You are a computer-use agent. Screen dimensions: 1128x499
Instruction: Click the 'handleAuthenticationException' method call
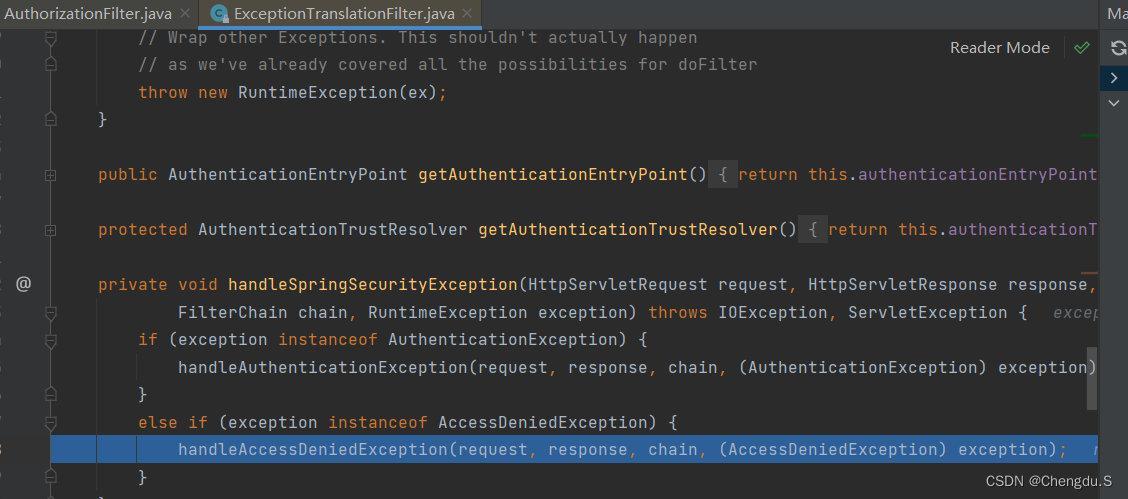pos(323,367)
